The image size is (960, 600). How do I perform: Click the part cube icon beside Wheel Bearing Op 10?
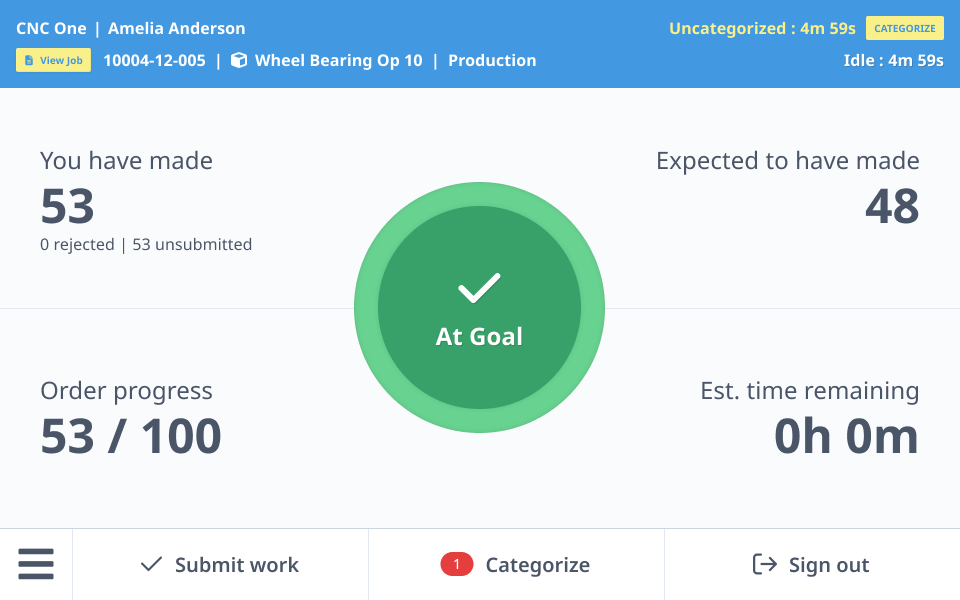coord(238,60)
